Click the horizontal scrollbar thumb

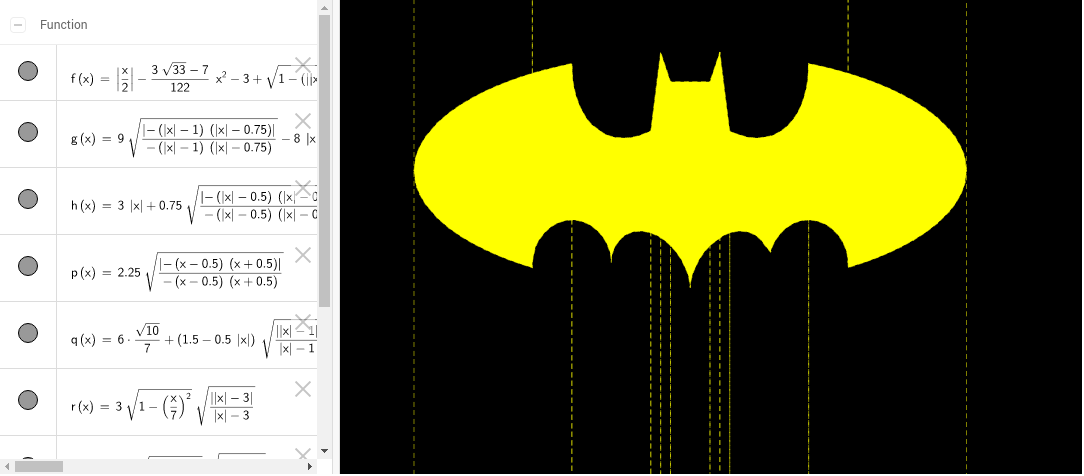tap(39, 466)
